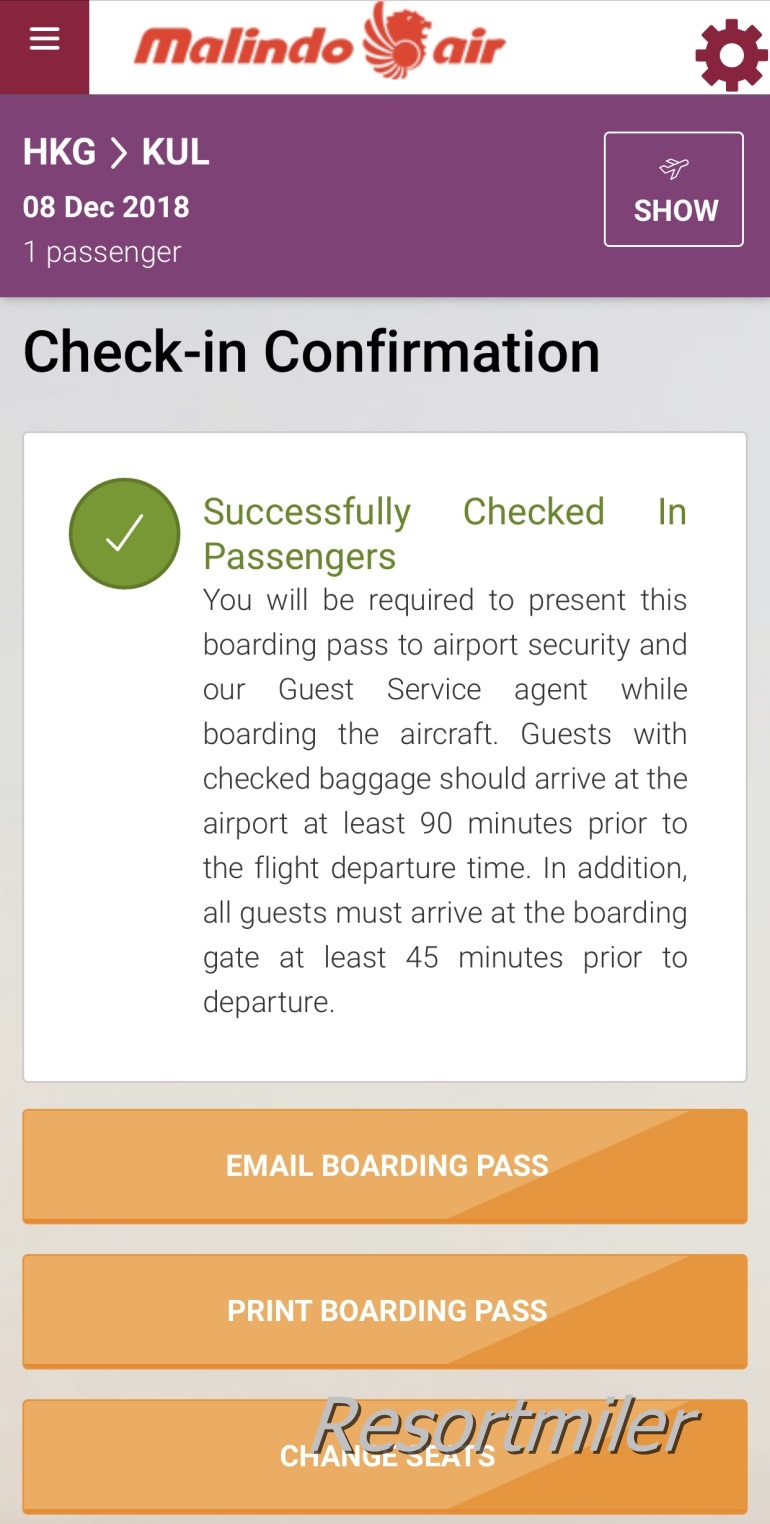Tap the Malindo wordmark in the logo

[245, 46]
